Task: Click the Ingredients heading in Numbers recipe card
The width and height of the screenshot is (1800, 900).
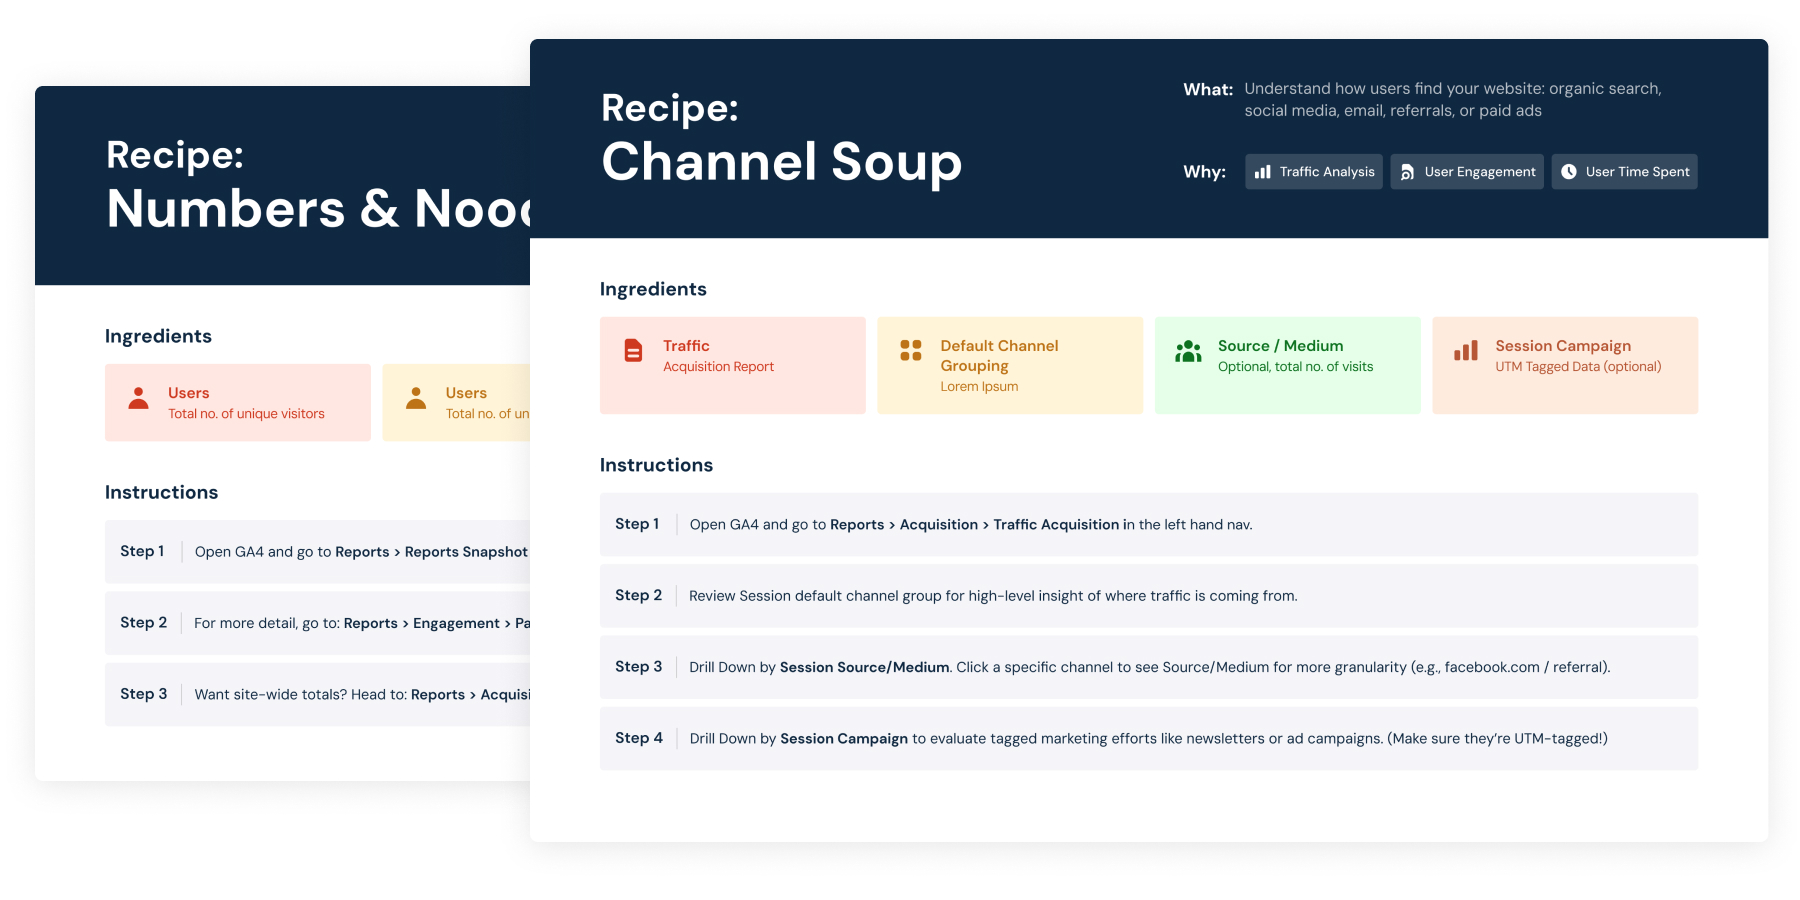Action: 158,336
